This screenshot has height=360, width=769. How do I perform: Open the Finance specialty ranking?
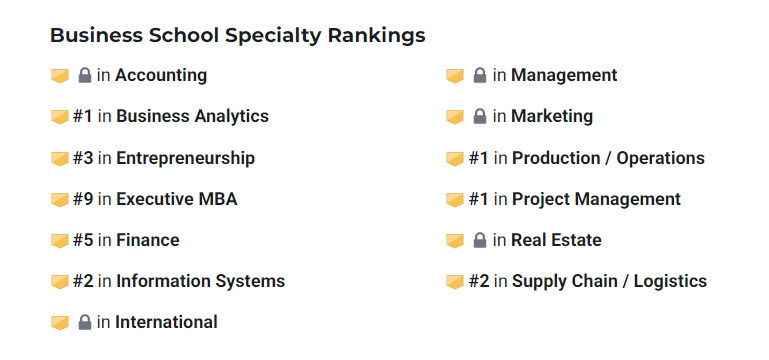(148, 240)
